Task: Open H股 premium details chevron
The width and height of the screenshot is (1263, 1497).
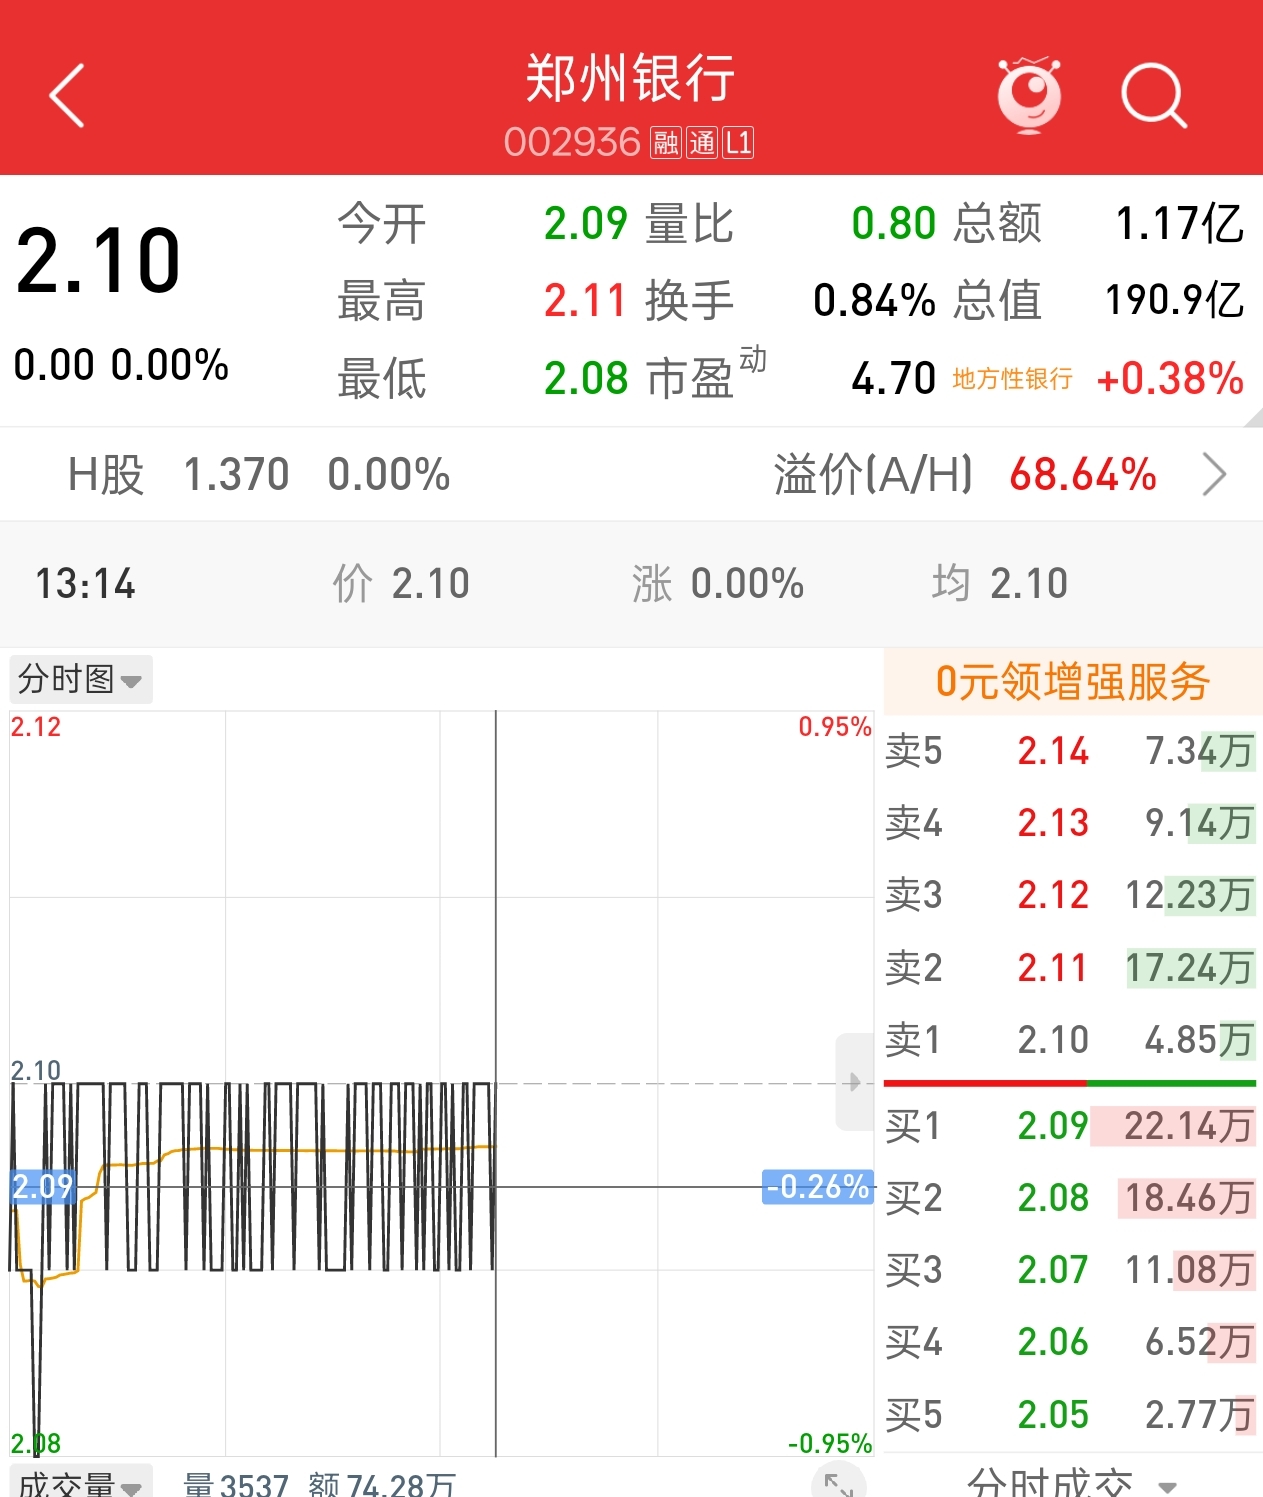Action: click(x=1213, y=475)
